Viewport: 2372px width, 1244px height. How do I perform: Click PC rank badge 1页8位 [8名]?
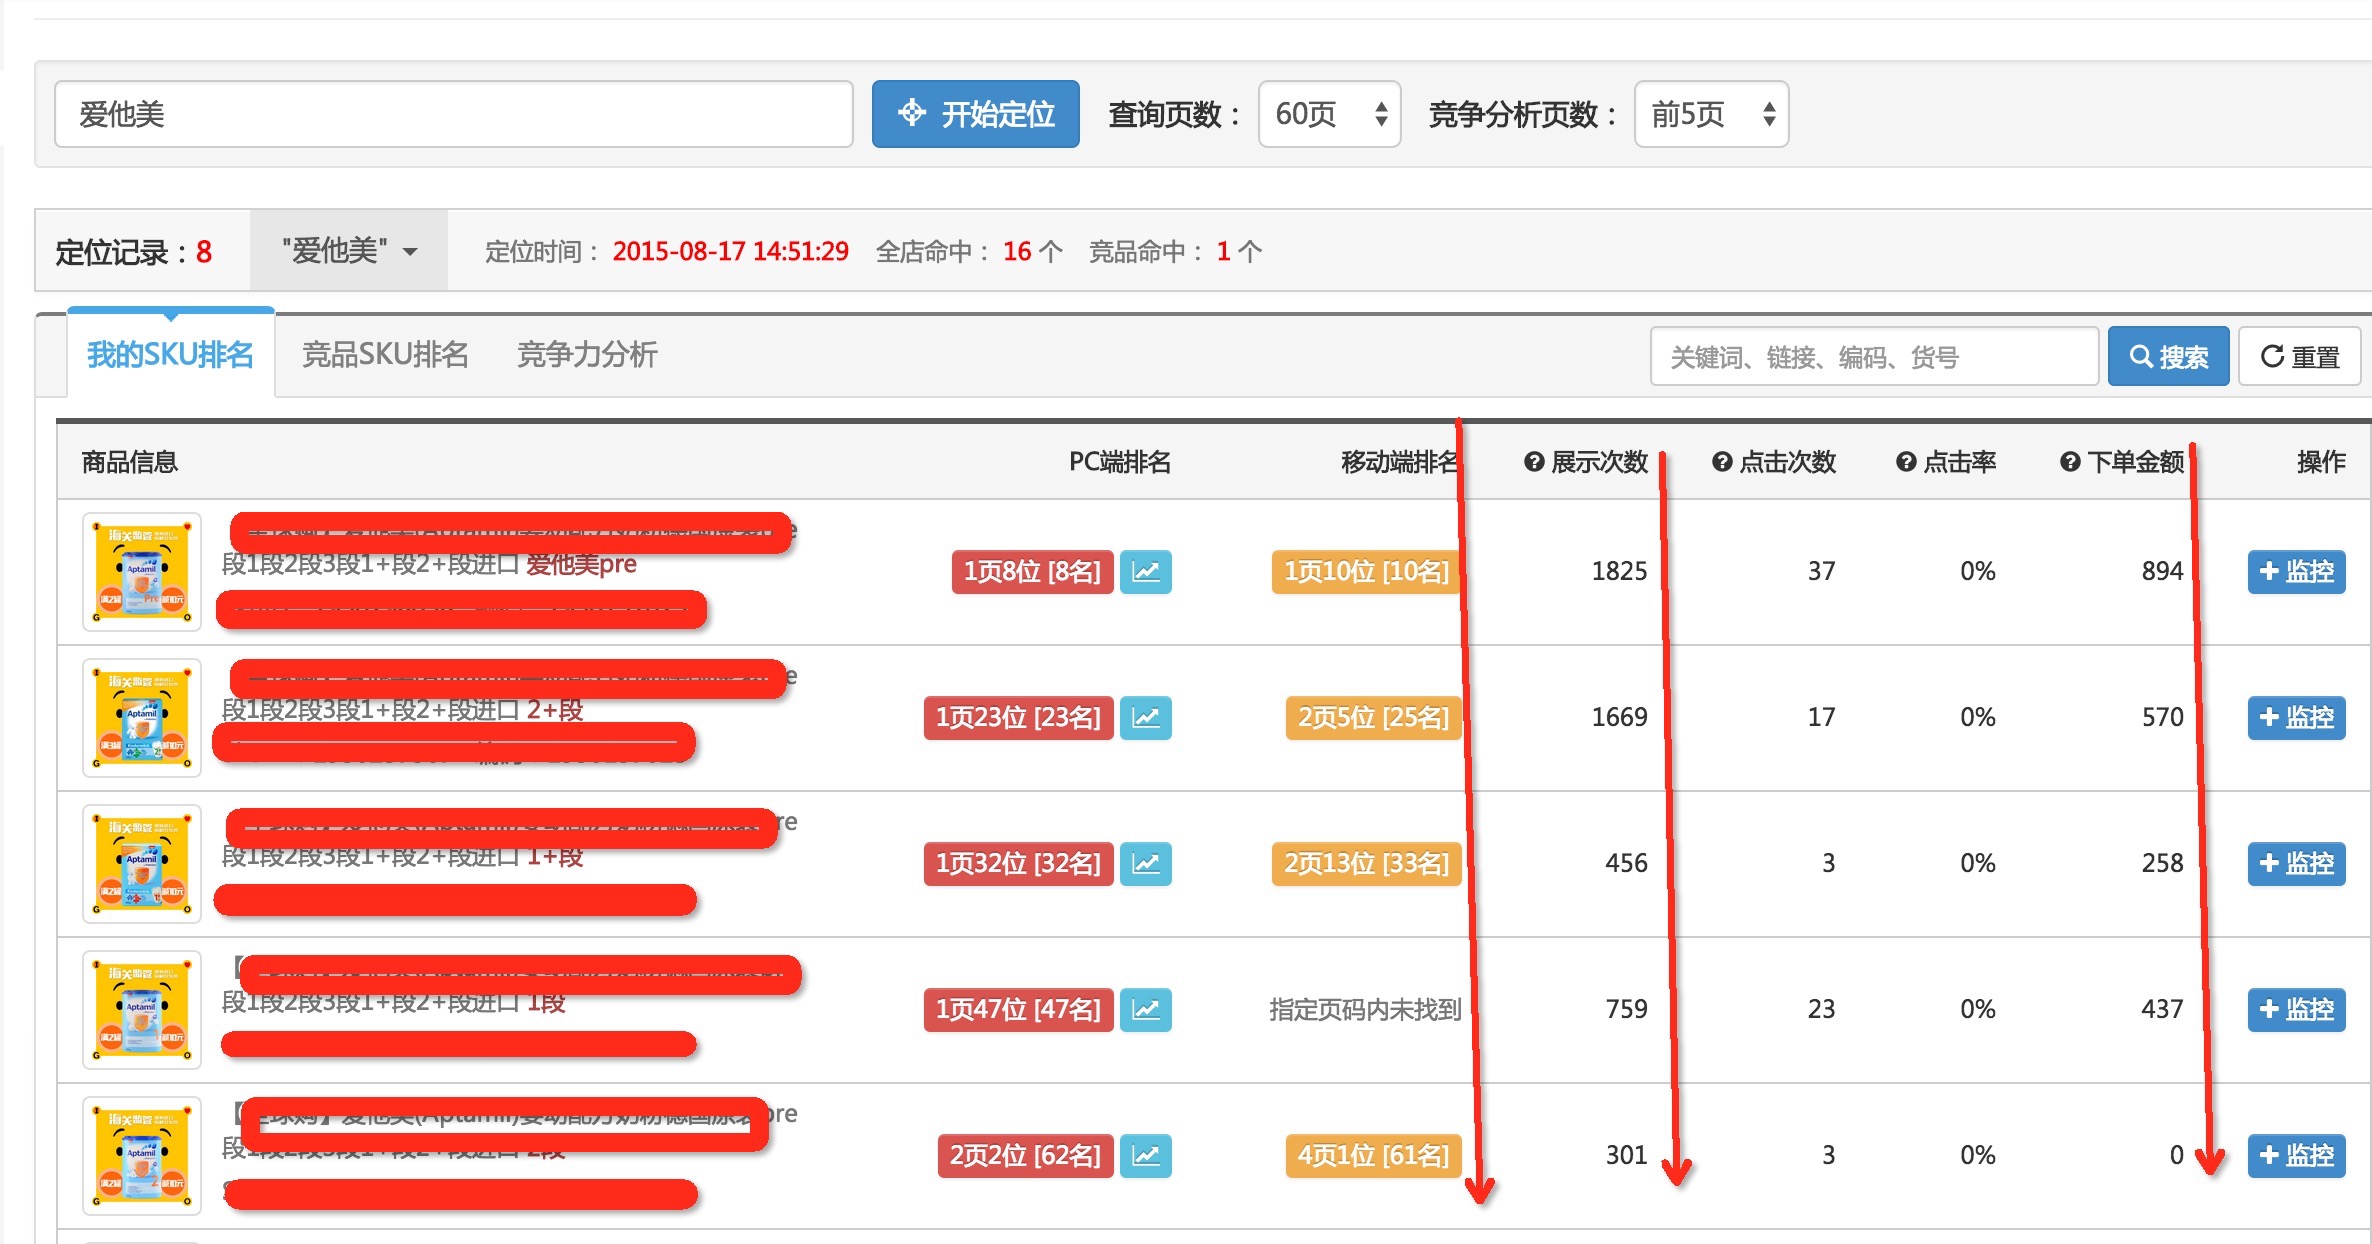(x=1032, y=572)
